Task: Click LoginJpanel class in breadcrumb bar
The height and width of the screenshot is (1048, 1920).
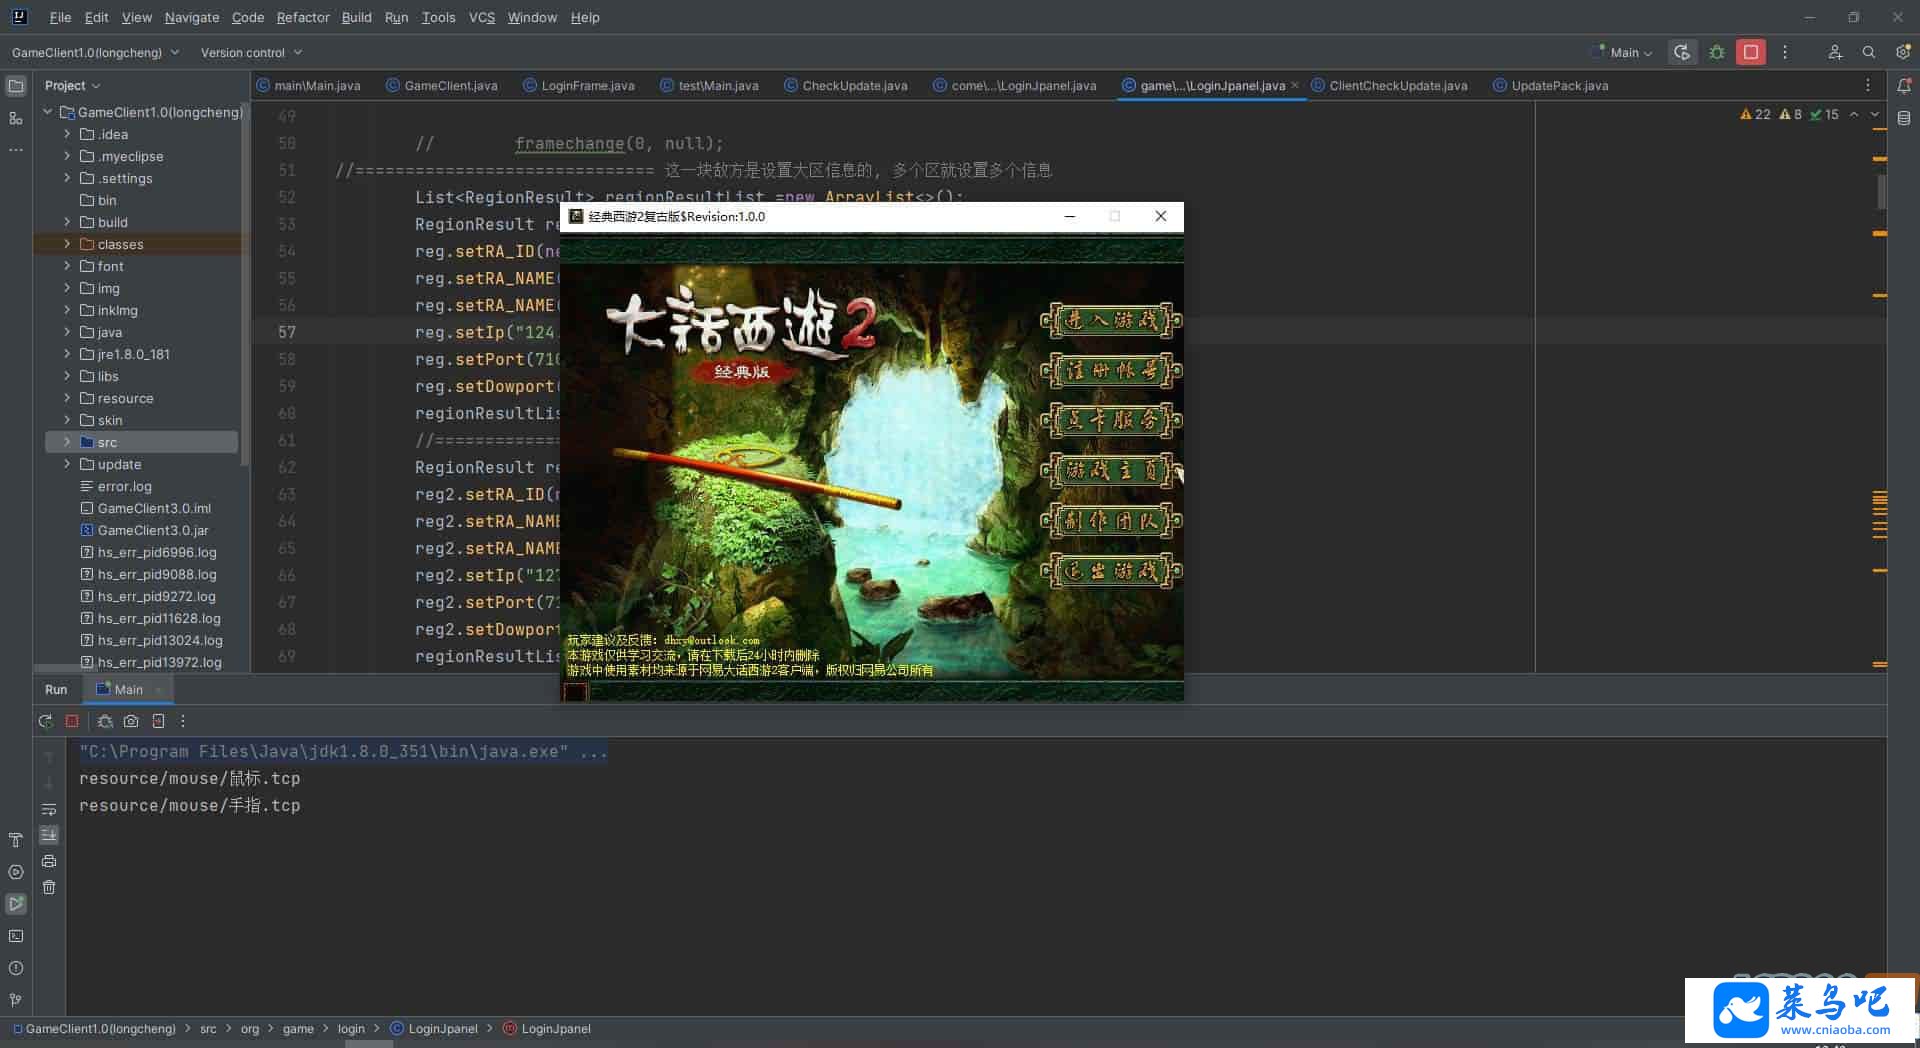Action: click(x=434, y=1029)
